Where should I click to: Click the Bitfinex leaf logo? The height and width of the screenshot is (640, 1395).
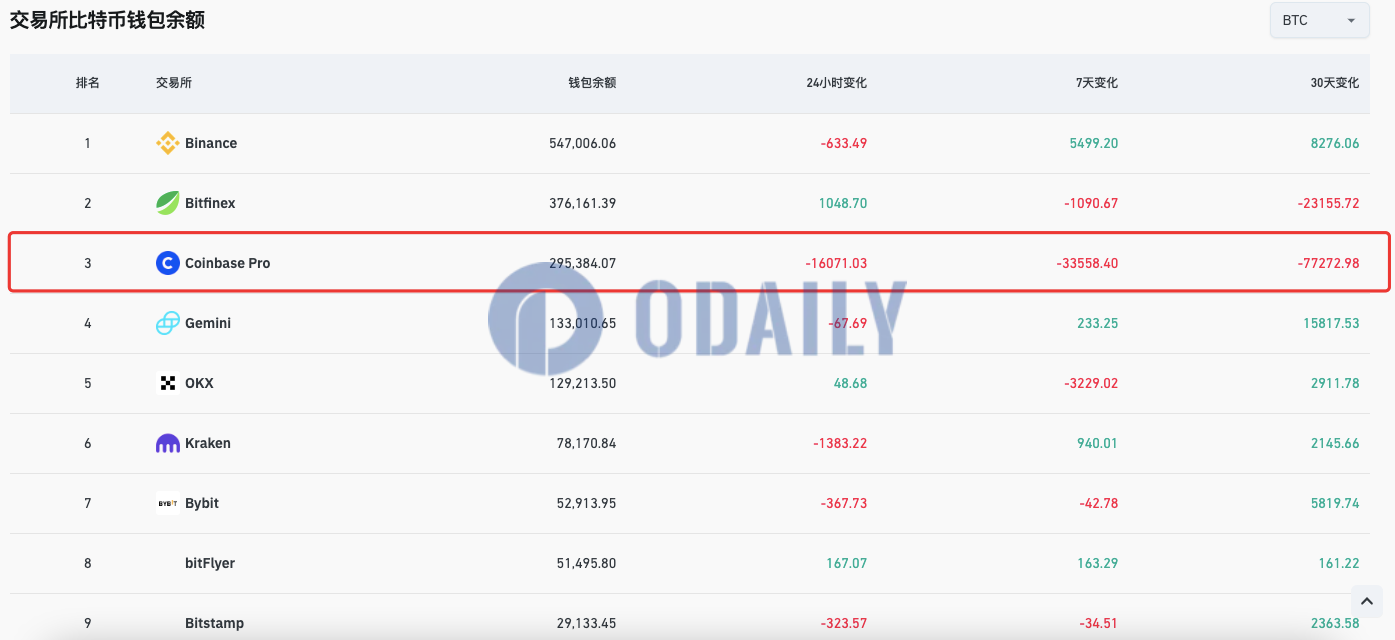point(168,203)
